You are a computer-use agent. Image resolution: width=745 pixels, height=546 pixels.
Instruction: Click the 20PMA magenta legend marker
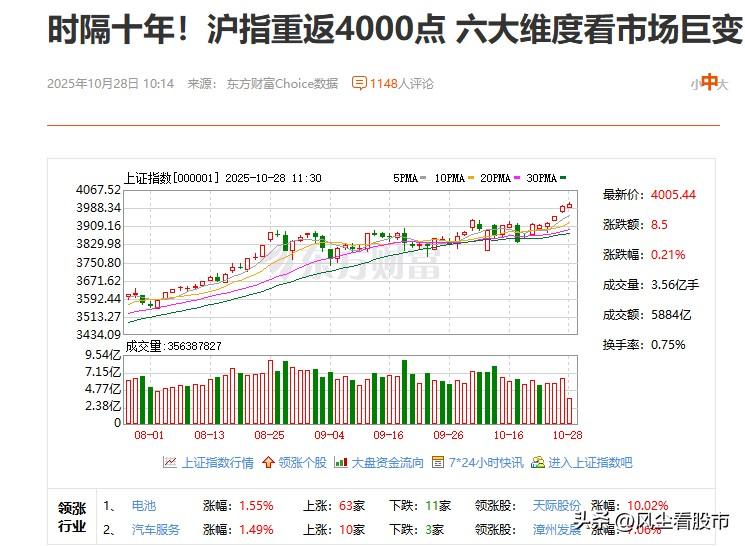(x=517, y=178)
